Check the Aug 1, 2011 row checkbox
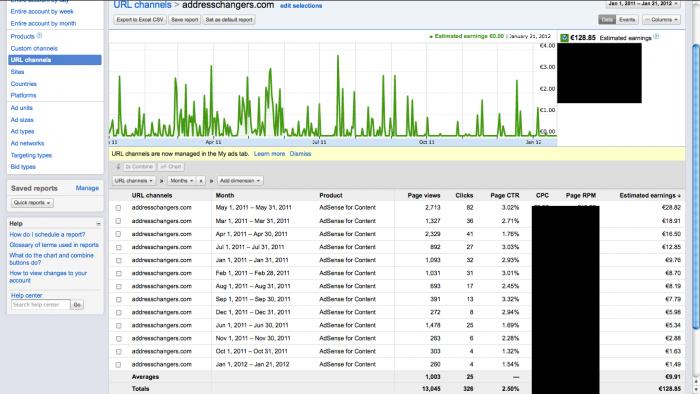700x394 pixels. click(118, 286)
